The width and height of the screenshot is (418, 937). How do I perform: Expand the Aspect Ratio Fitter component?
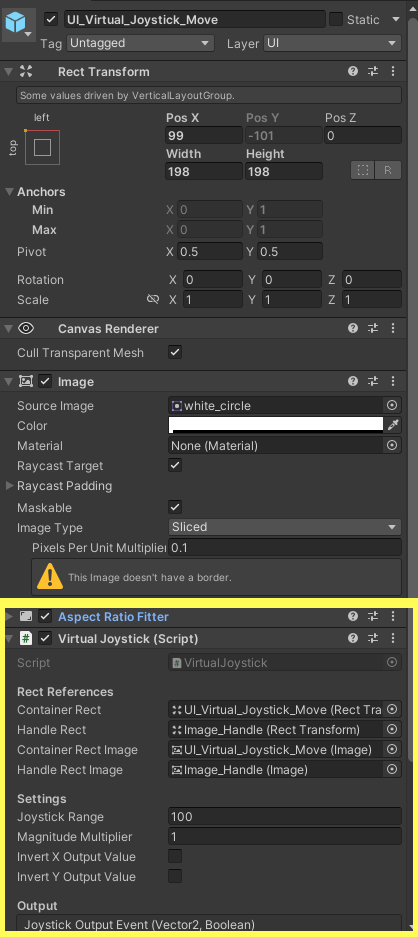[x=8, y=616]
